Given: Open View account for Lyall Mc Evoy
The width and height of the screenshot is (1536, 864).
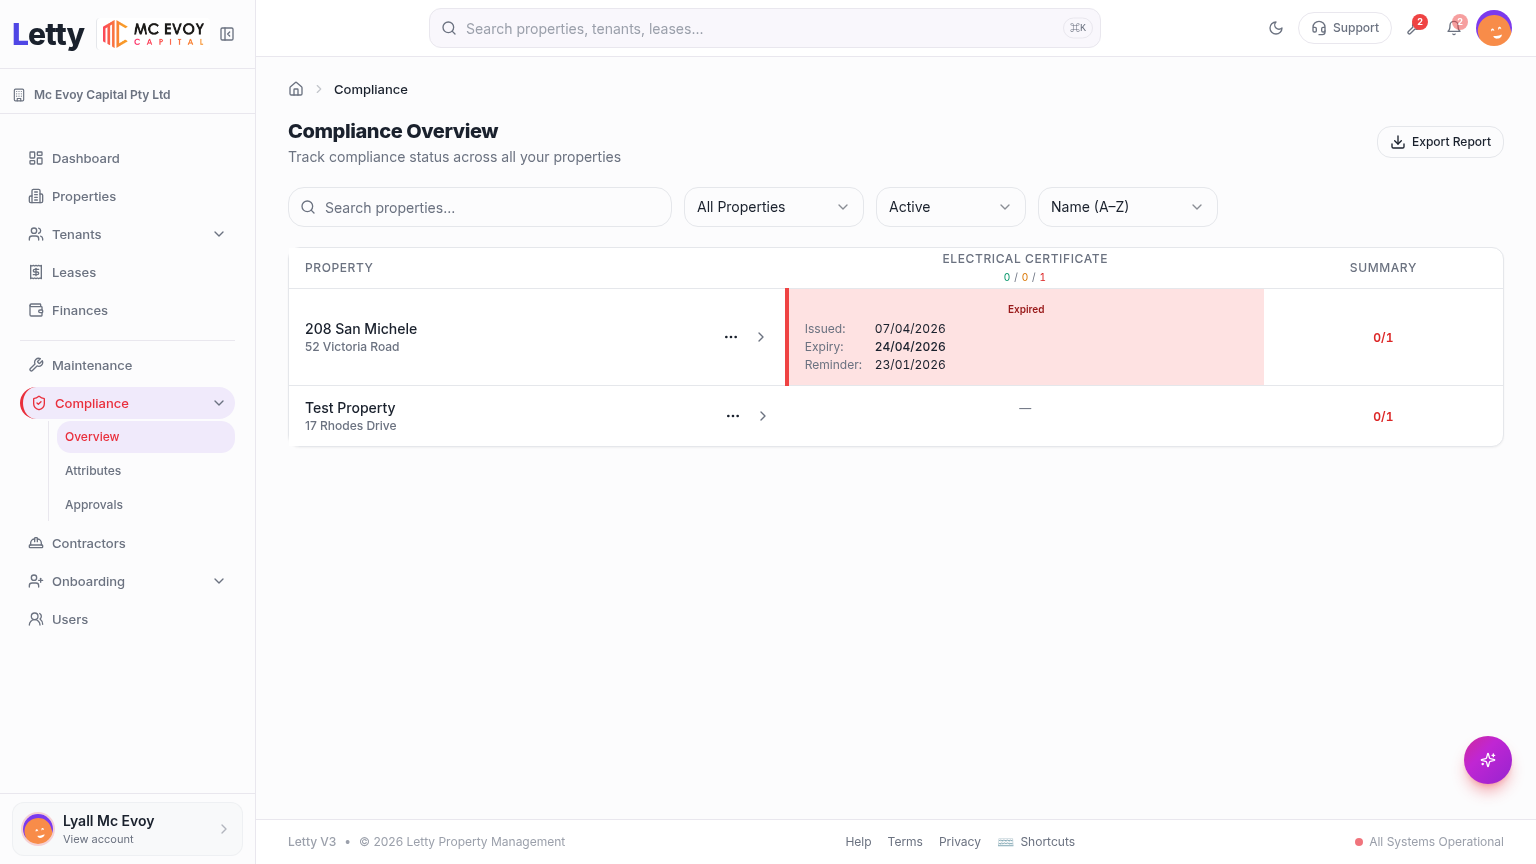Looking at the screenshot, I should (127, 829).
